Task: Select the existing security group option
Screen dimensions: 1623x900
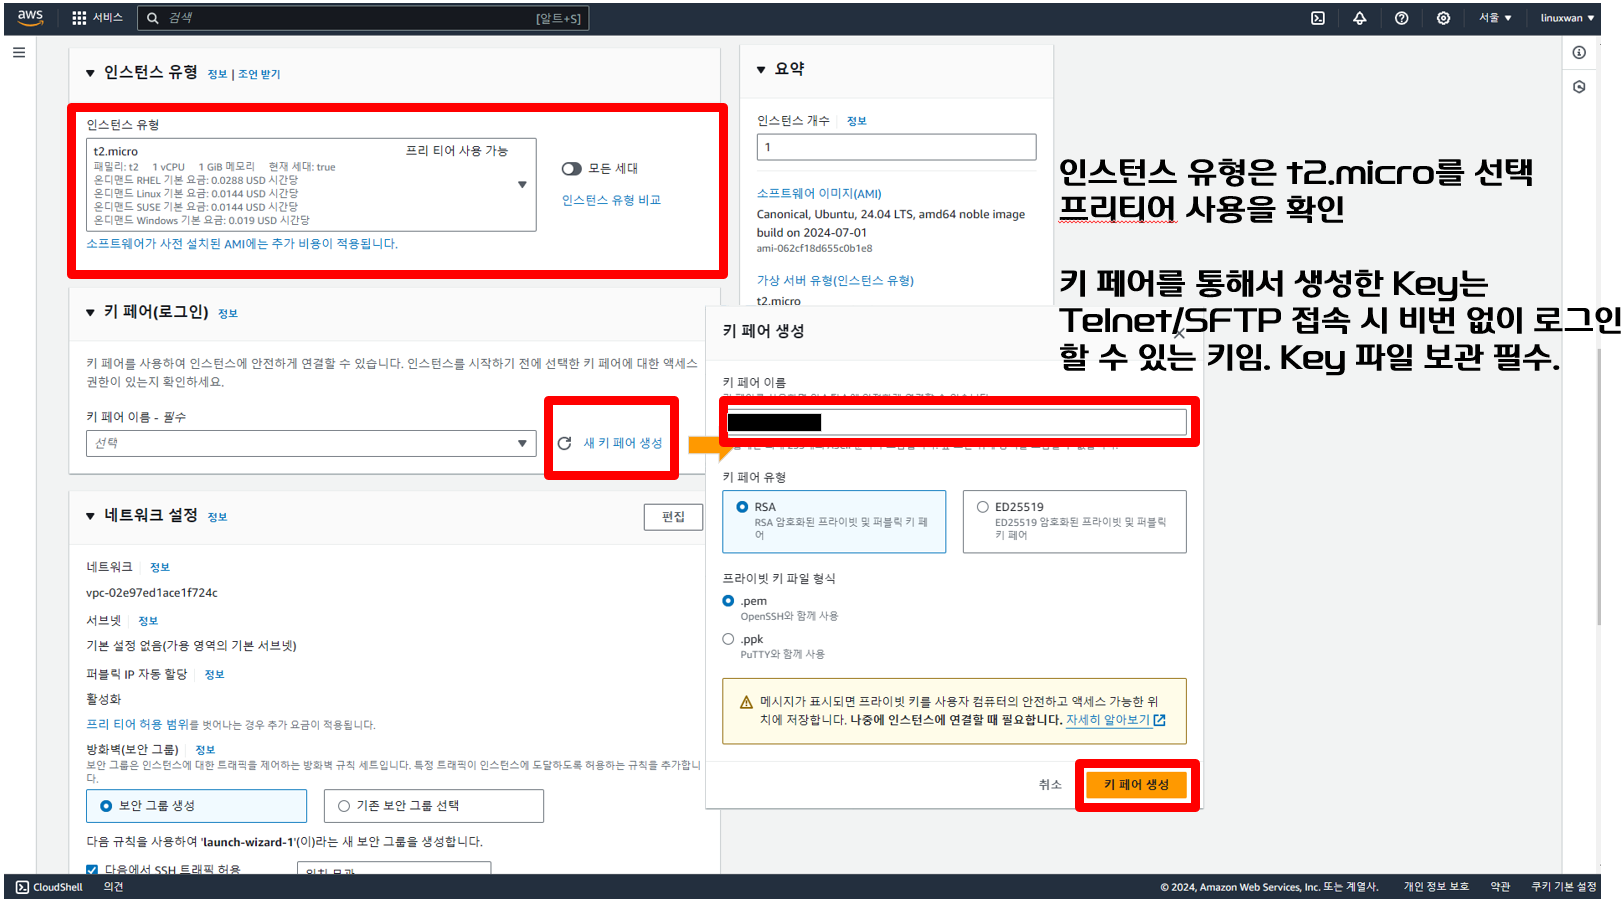Action: point(433,806)
